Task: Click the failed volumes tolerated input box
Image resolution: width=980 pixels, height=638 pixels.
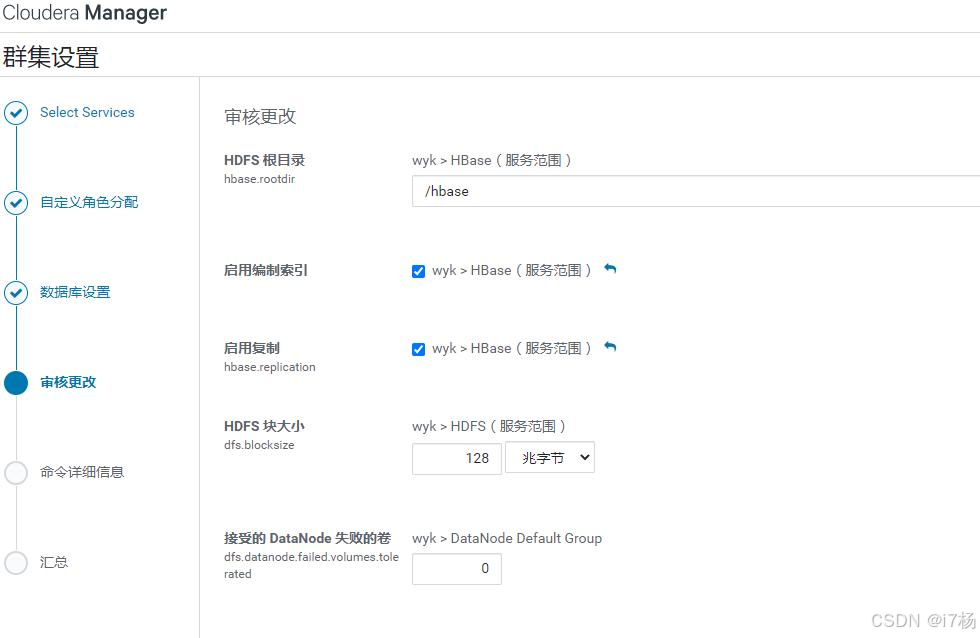Action: [x=456, y=568]
